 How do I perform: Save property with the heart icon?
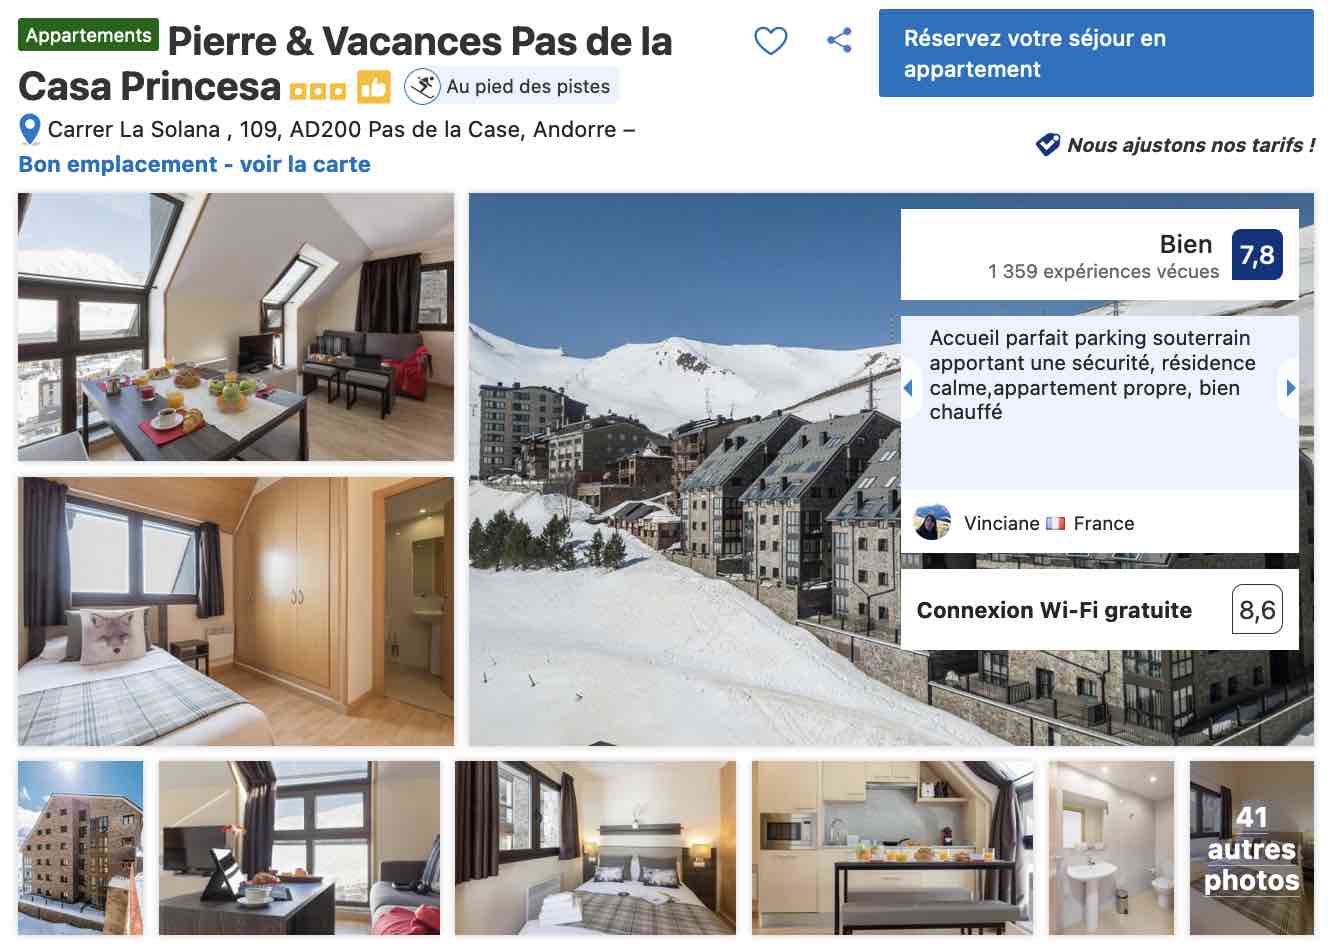point(770,41)
